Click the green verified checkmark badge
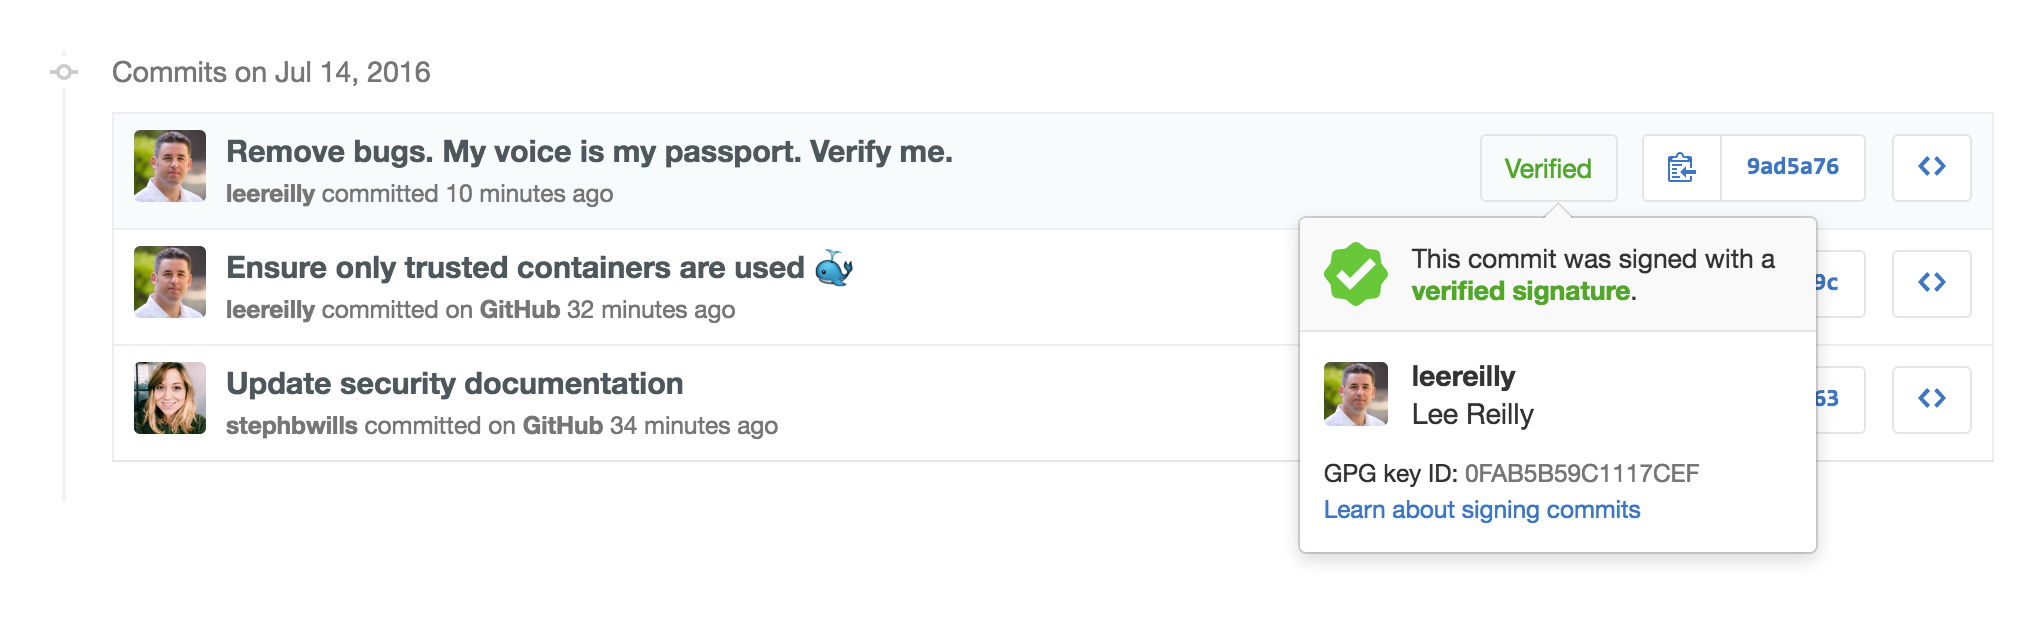 [1355, 274]
